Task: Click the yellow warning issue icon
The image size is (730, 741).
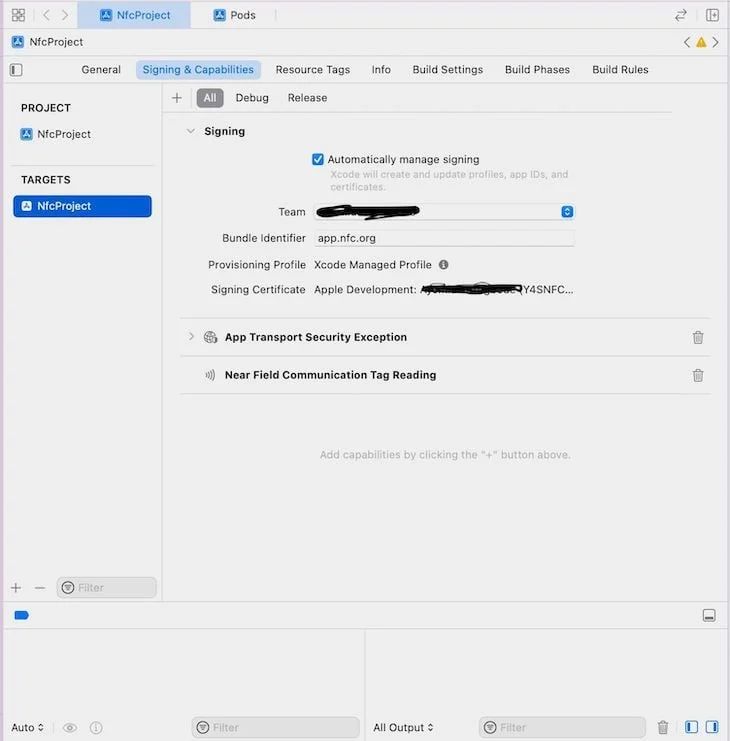Action: coord(701,43)
